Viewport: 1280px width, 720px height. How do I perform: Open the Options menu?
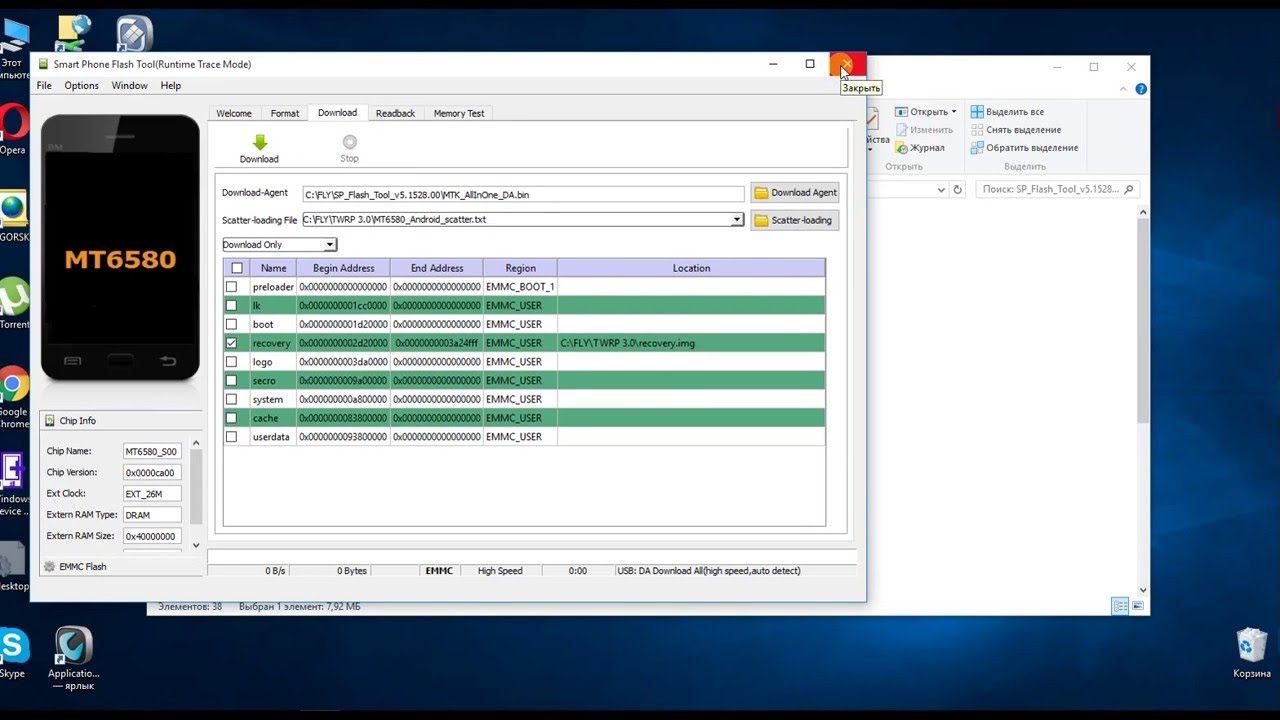click(82, 86)
